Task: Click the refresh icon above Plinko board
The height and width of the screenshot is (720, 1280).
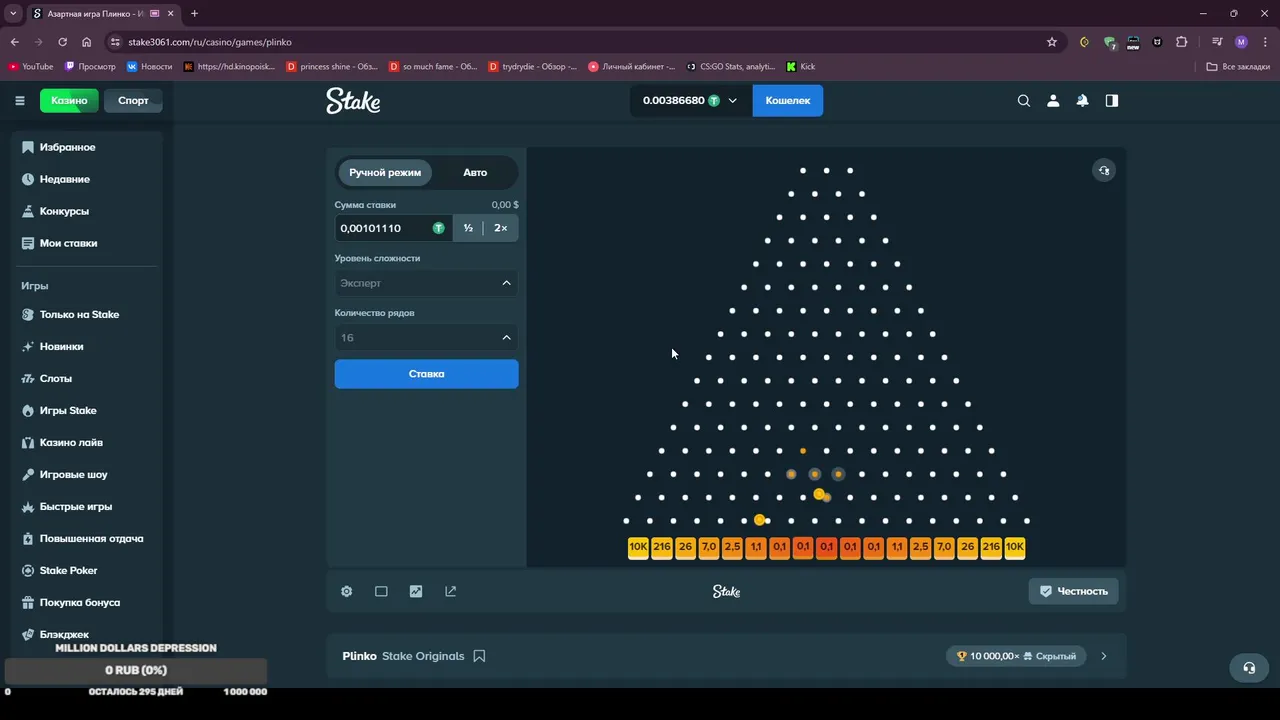Action: (1104, 170)
